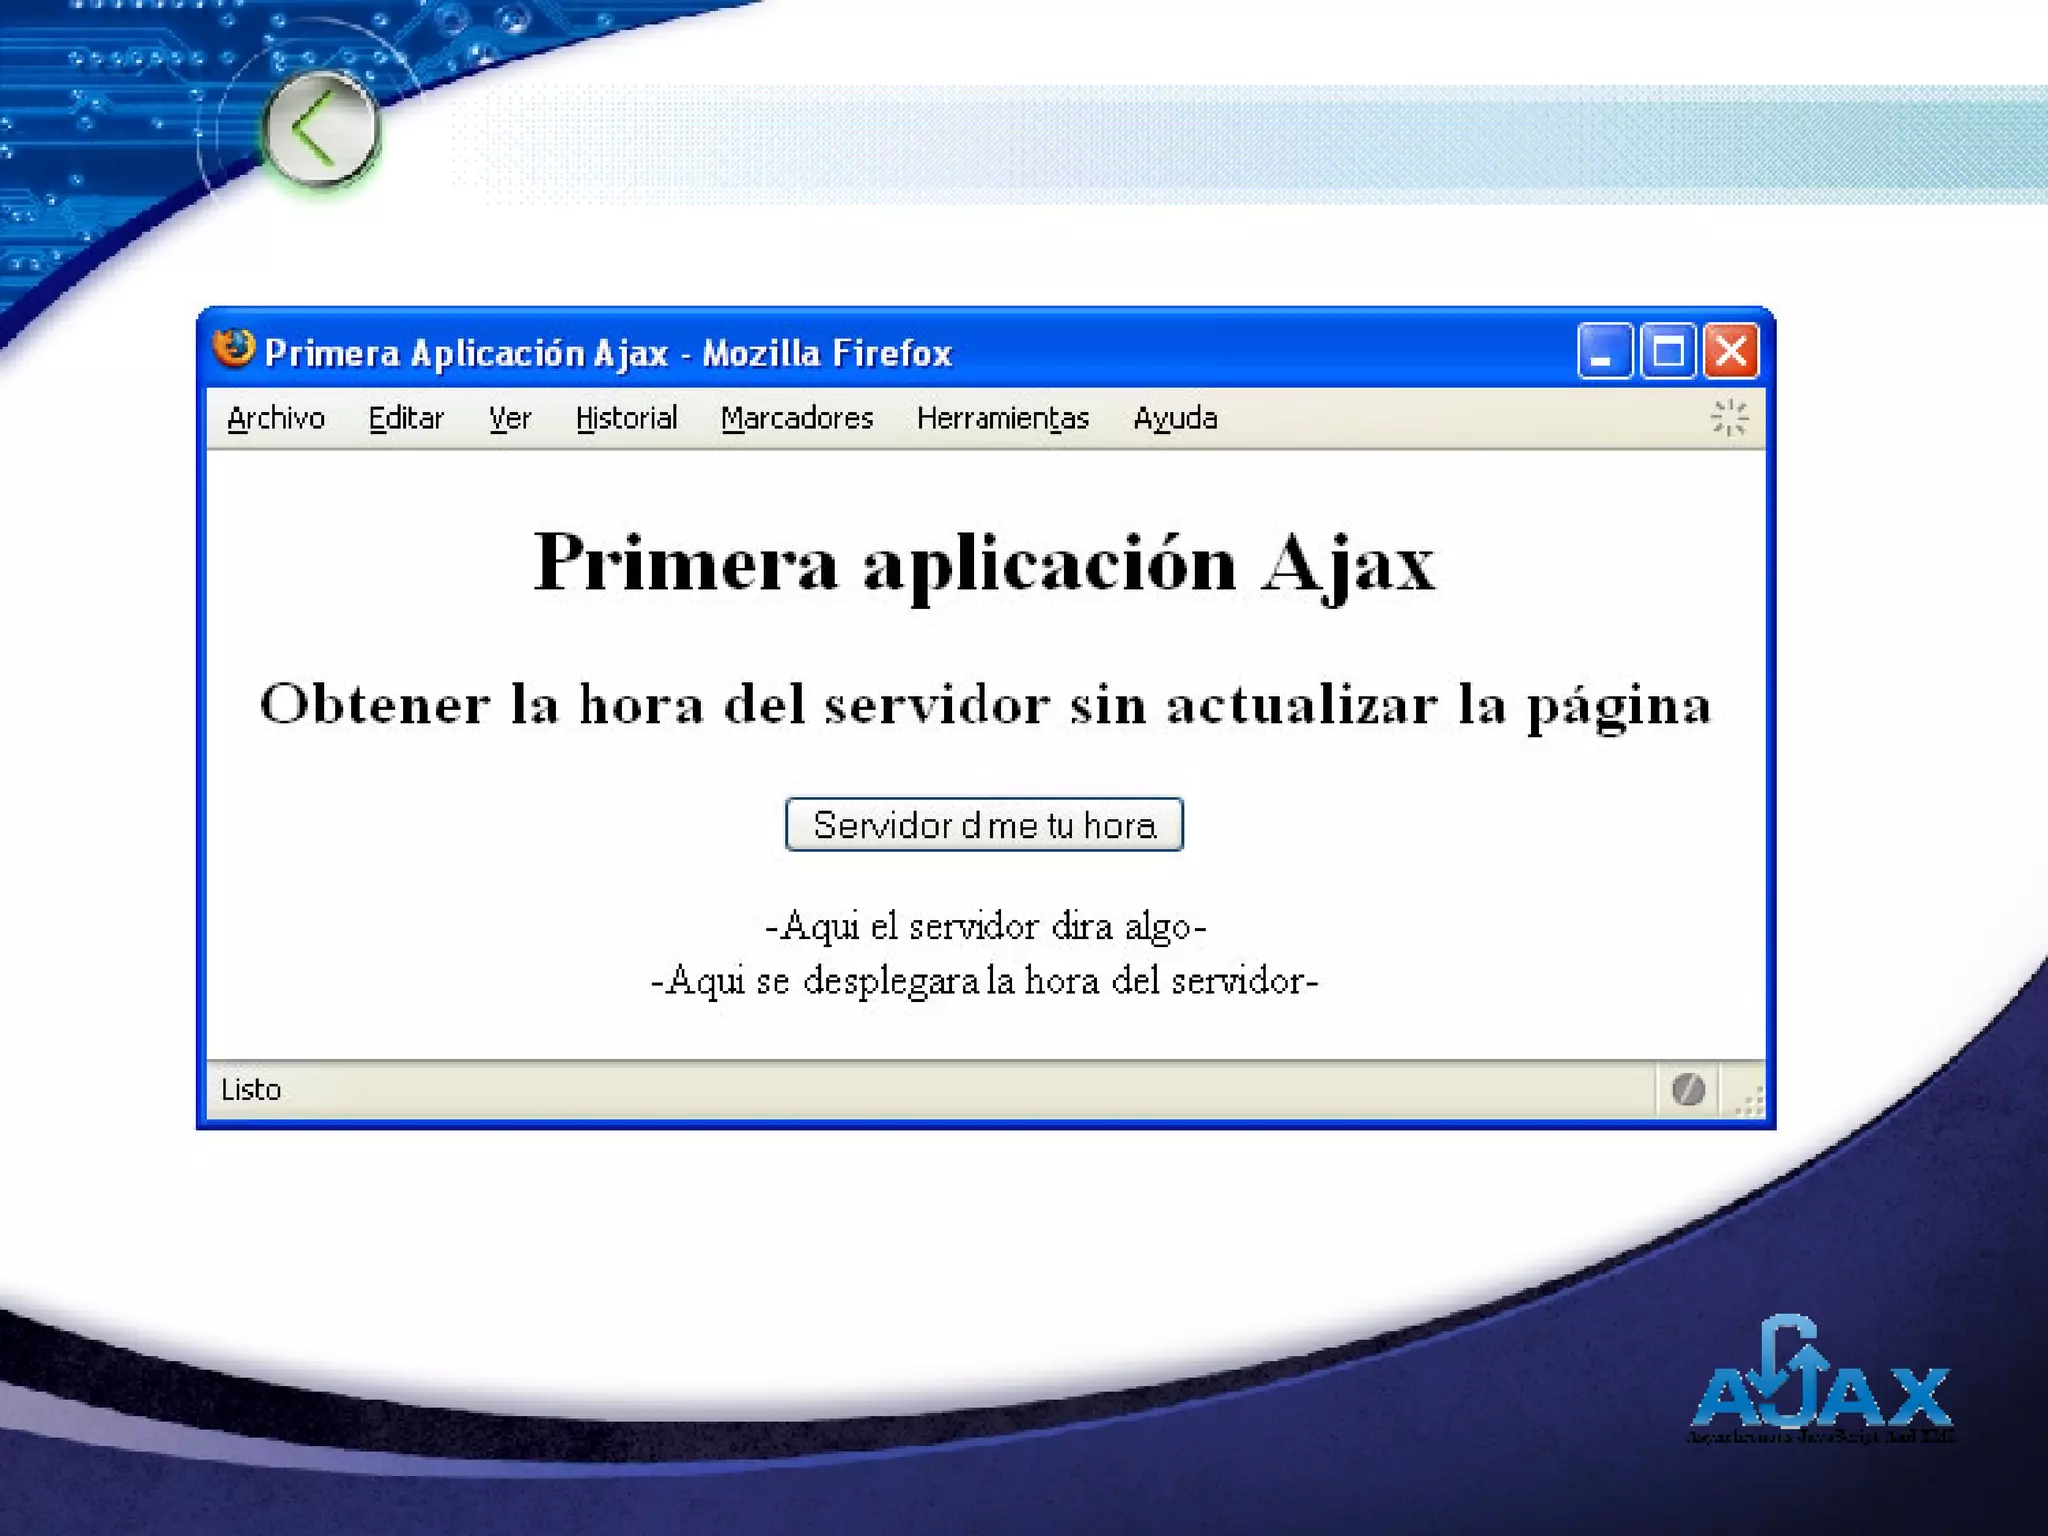Open the Archivo menu
The width and height of the screenshot is (2048, 1536).
(276, 418)
